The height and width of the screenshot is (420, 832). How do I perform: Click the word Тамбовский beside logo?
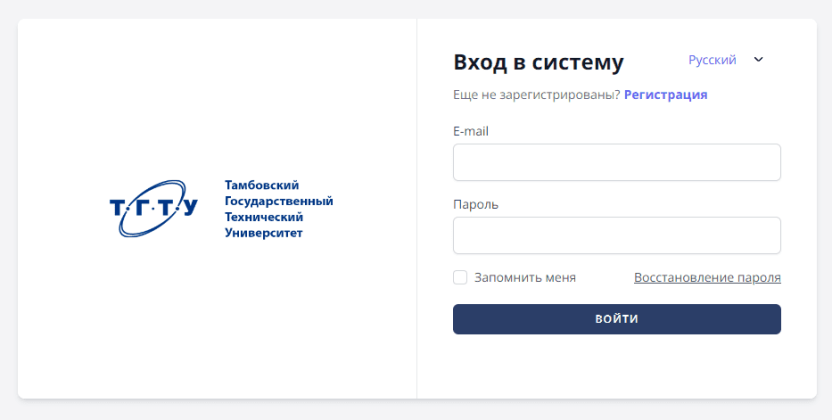click(x=262, y=185)
